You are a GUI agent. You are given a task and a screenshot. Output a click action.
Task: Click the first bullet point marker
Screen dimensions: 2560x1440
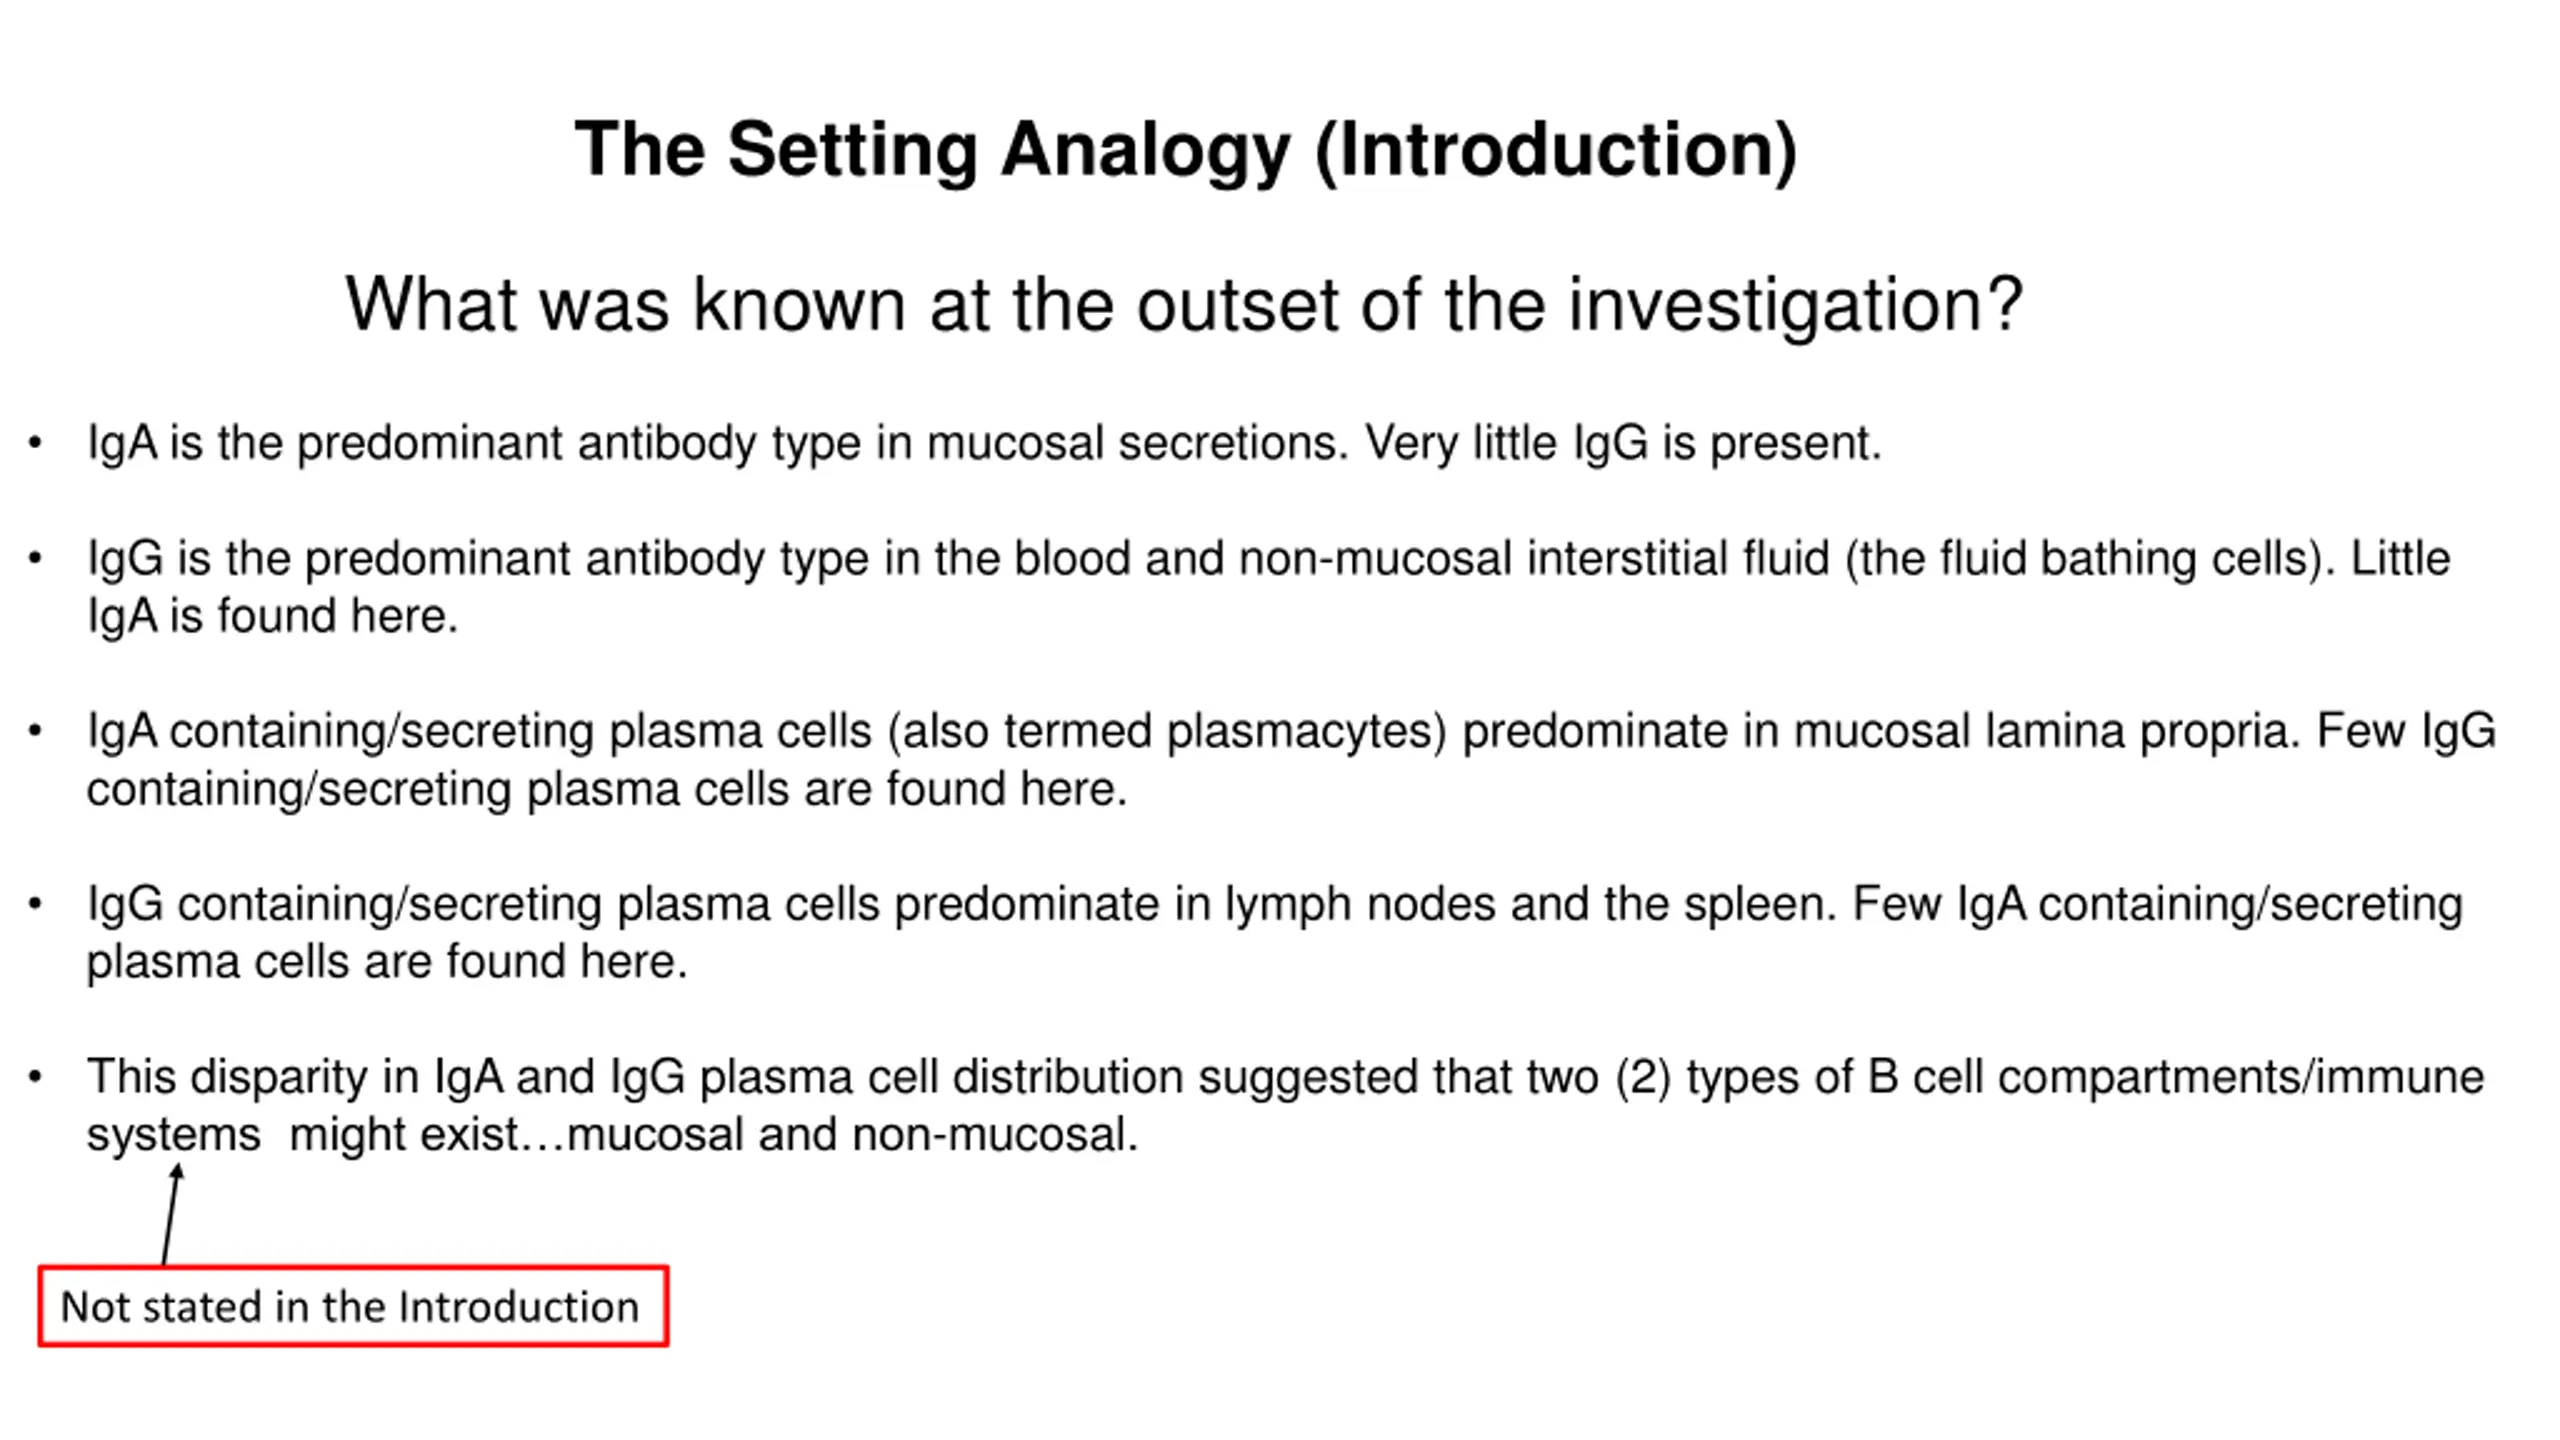click(35, 443)
